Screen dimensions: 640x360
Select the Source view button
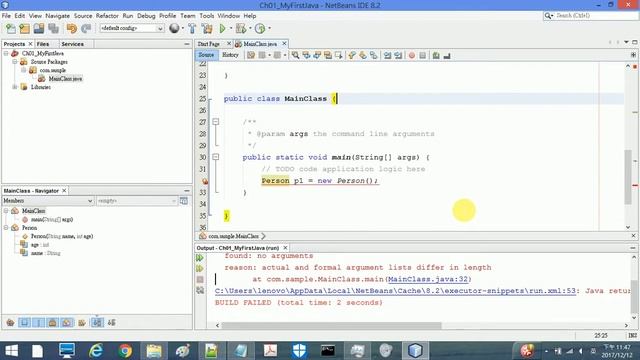[x=206, y=55]
